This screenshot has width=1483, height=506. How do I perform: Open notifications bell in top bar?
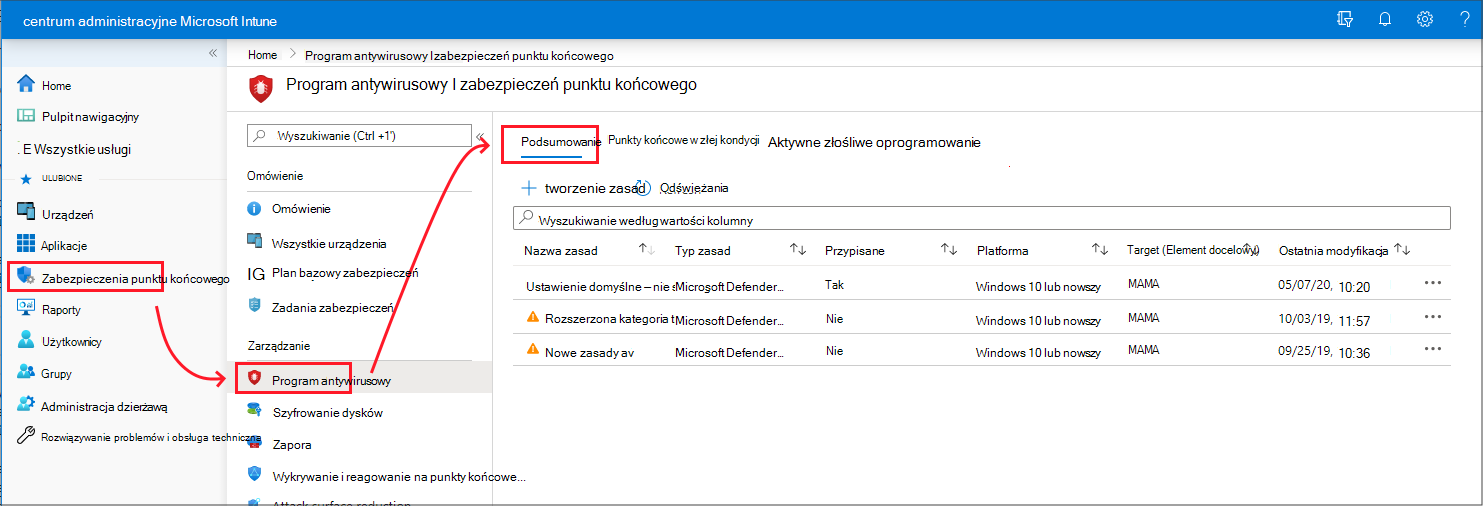(1384, 19)
